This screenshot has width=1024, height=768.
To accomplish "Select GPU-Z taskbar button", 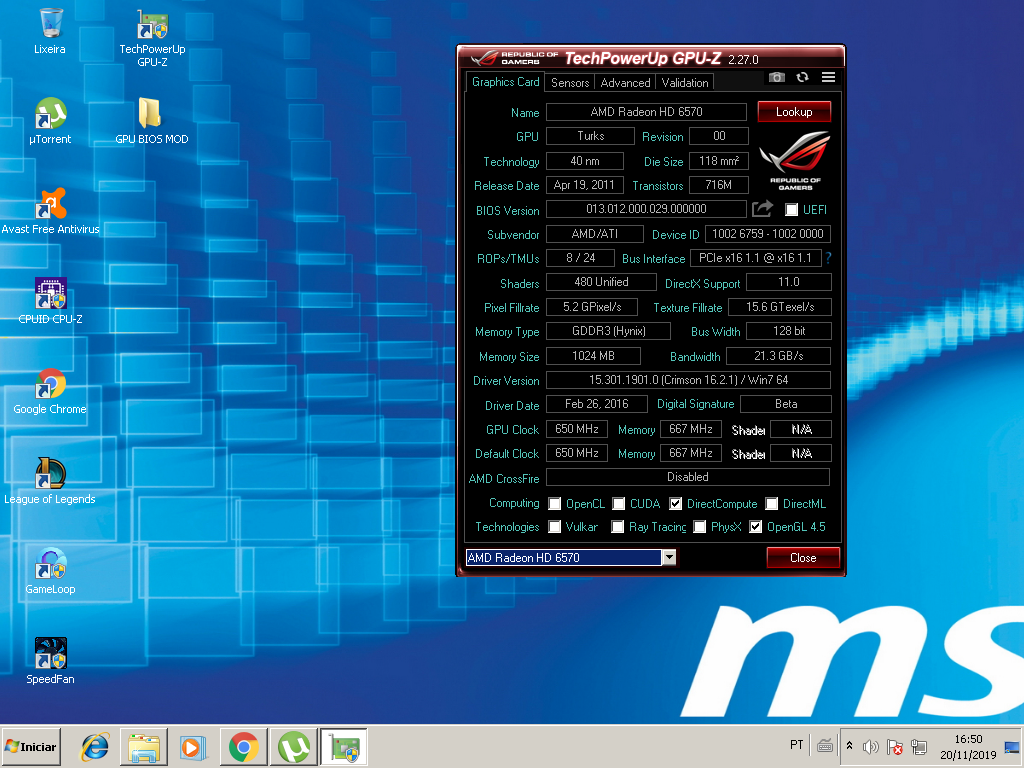I will coord(344,746).
